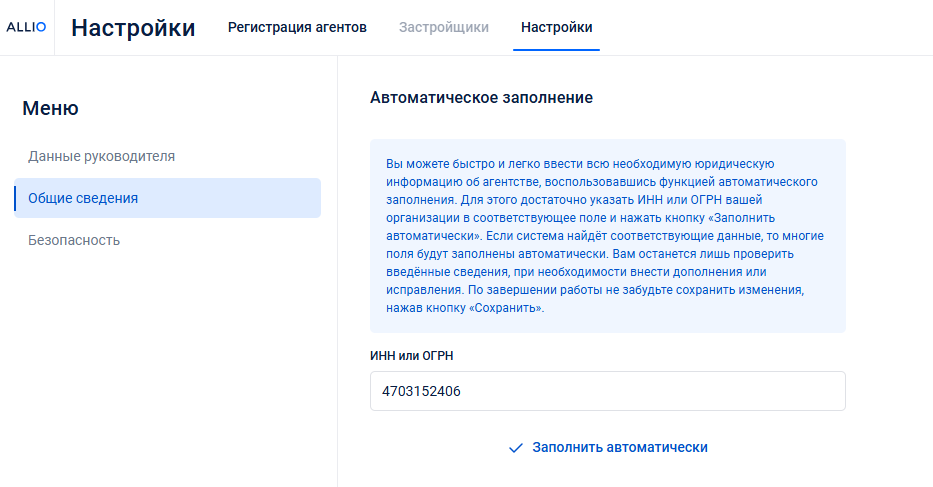The image size is (933, 487).
Task: Click the large Настройки page title
Action: click(x=133, y=28)
